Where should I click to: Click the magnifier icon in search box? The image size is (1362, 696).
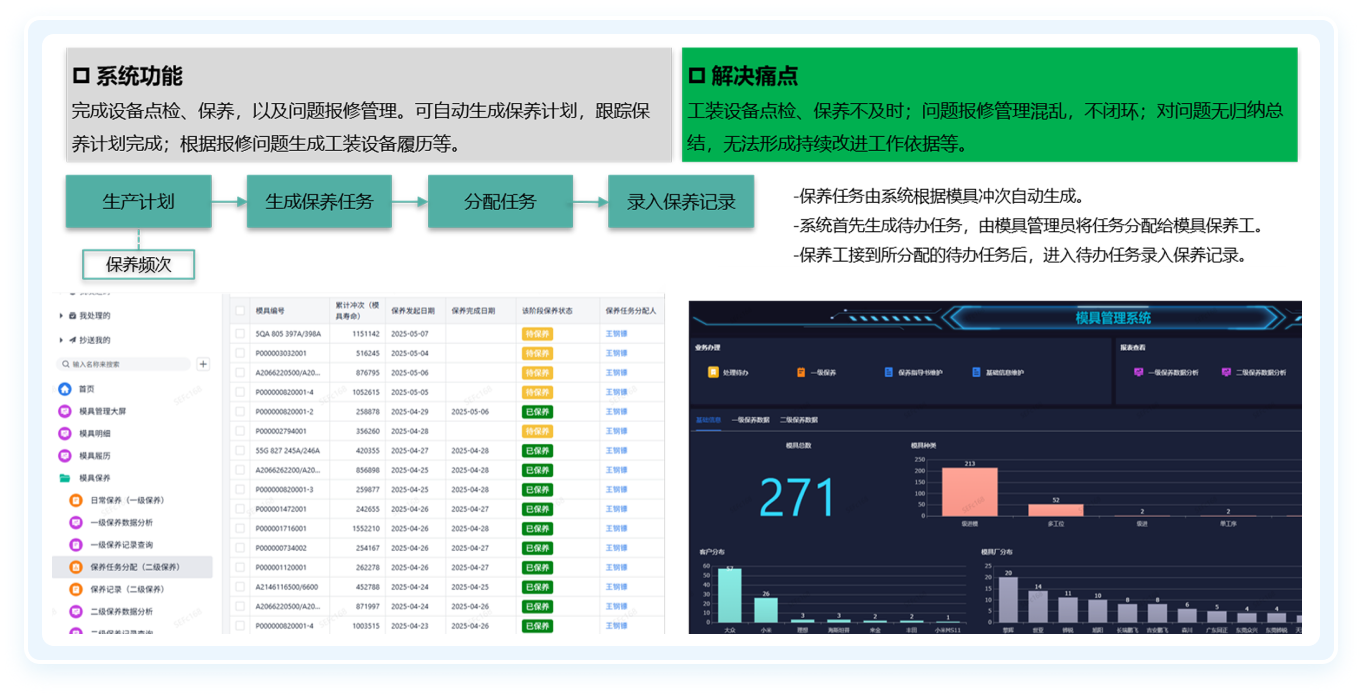tap(67, 364)
